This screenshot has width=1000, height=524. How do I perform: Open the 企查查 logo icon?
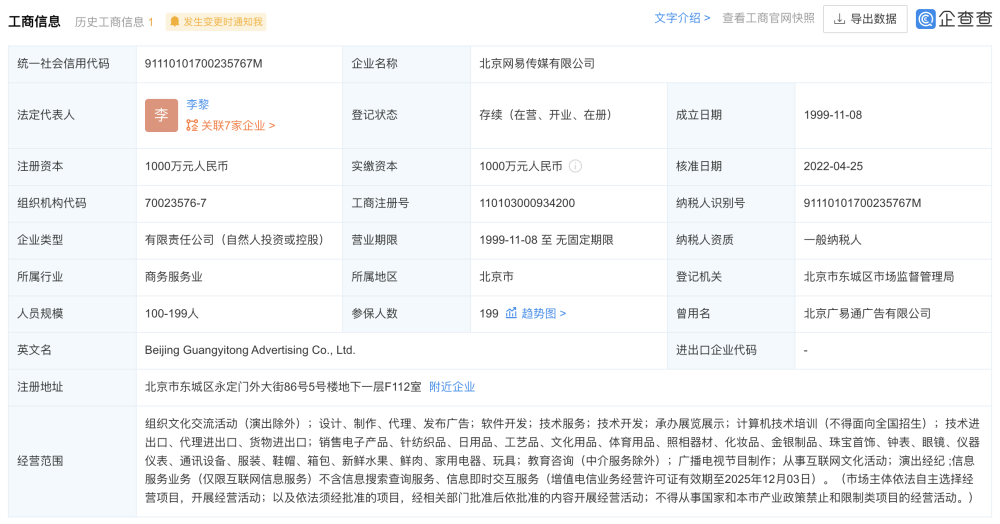point(925,19)
